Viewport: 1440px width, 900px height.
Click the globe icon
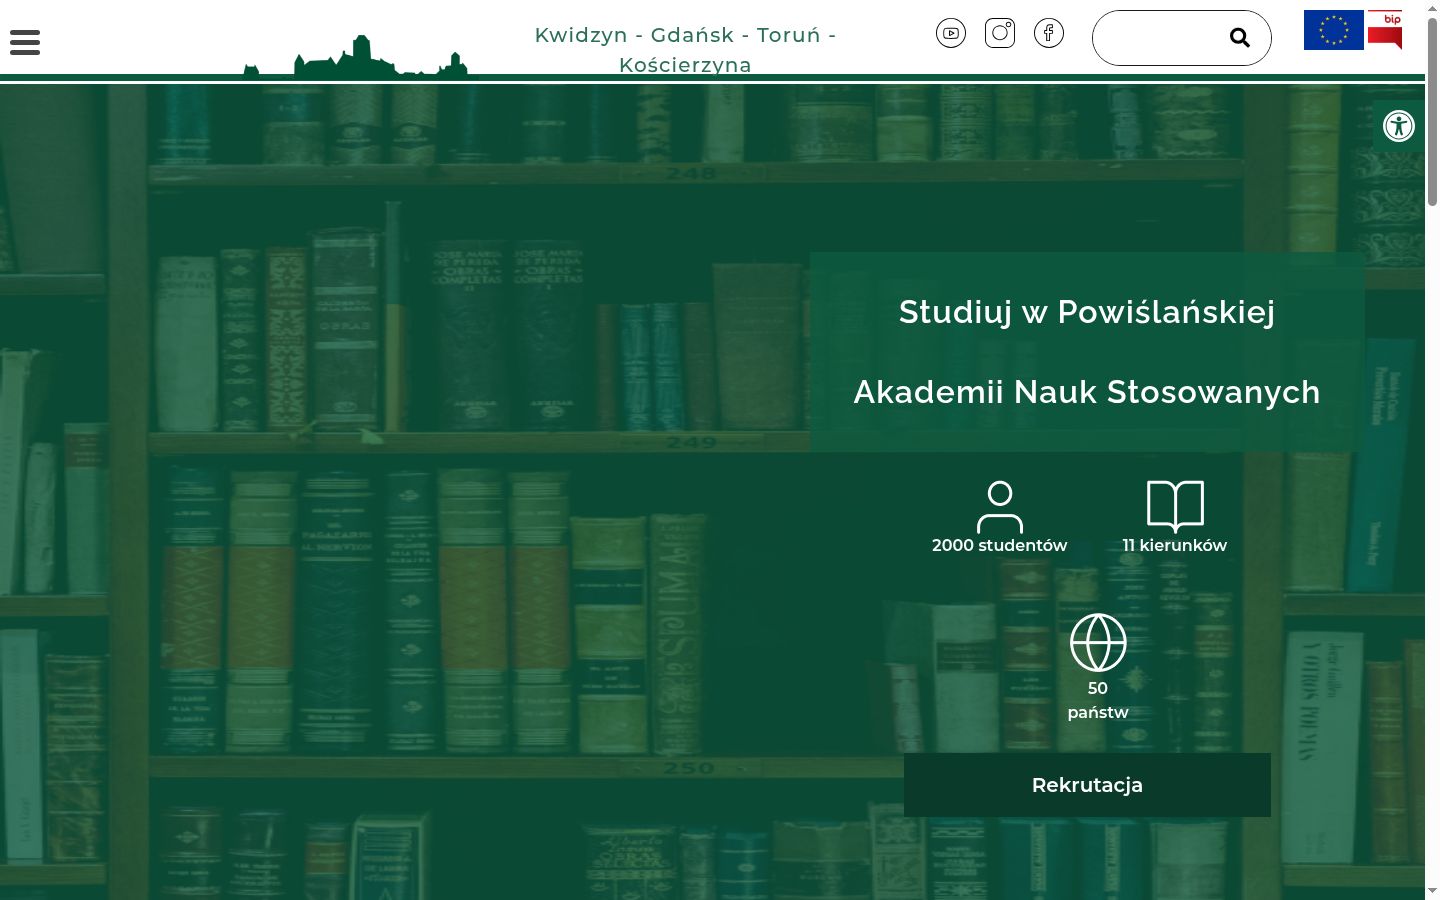[x=1098, y=642]
